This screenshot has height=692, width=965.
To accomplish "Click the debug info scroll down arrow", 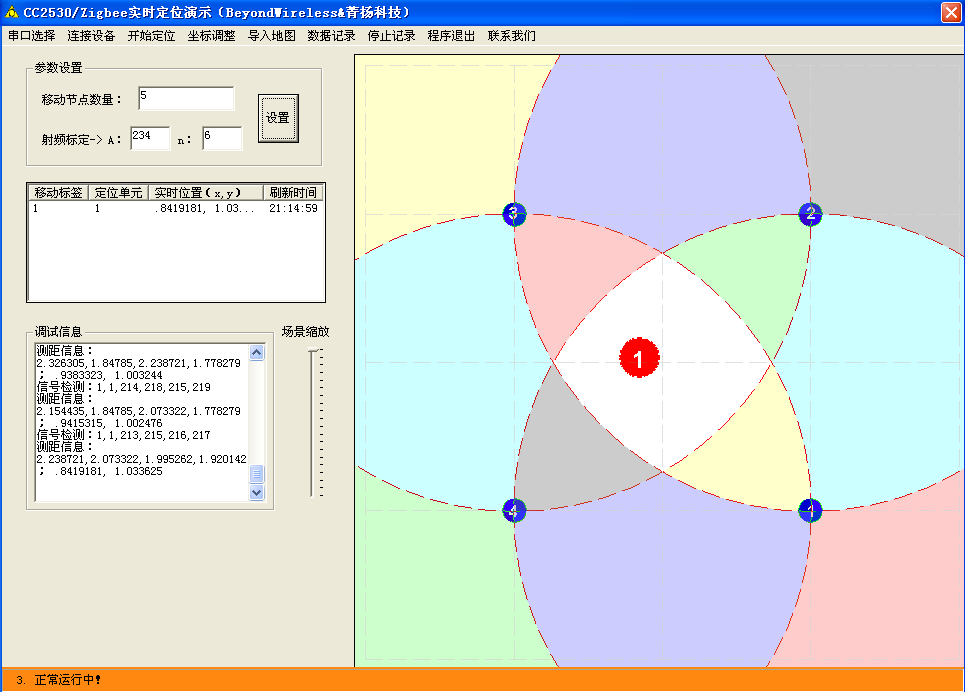I will coord(257,492).
